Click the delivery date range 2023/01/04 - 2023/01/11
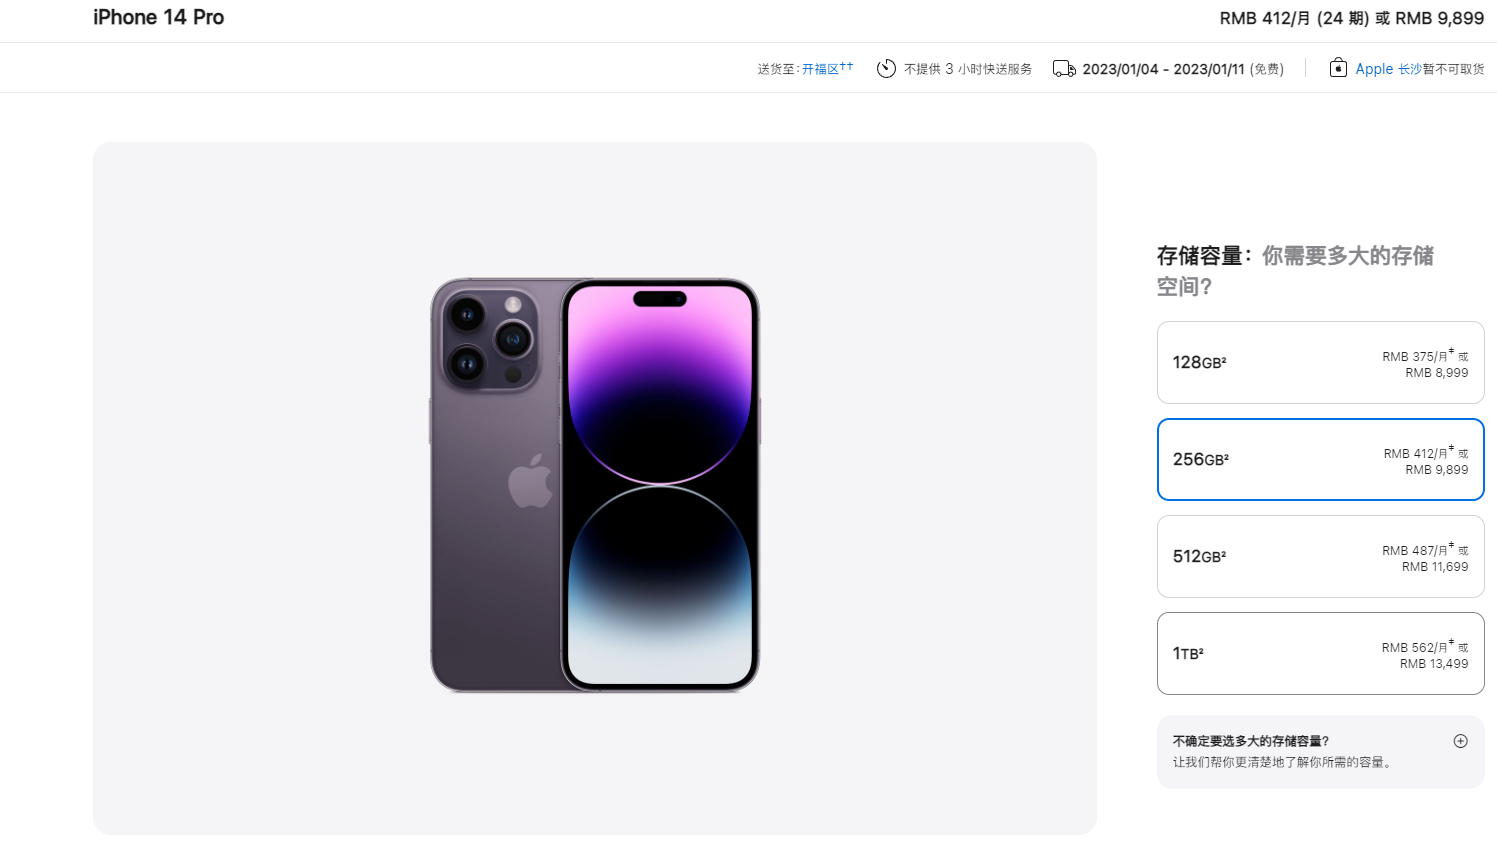The image size is (1497, 853). tap(1163, 69)
